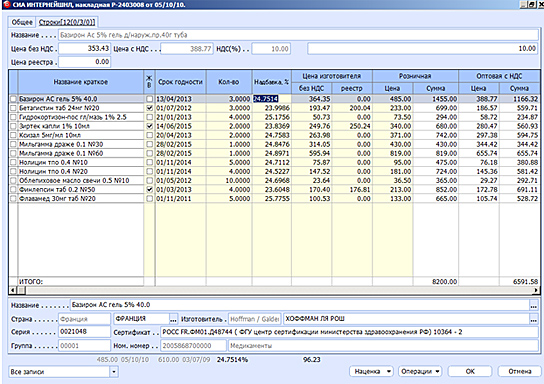Click retail price 819.00 in the Цена column
Image resolution: width=544 pixels, height=384 pixels.
point(393,153)
